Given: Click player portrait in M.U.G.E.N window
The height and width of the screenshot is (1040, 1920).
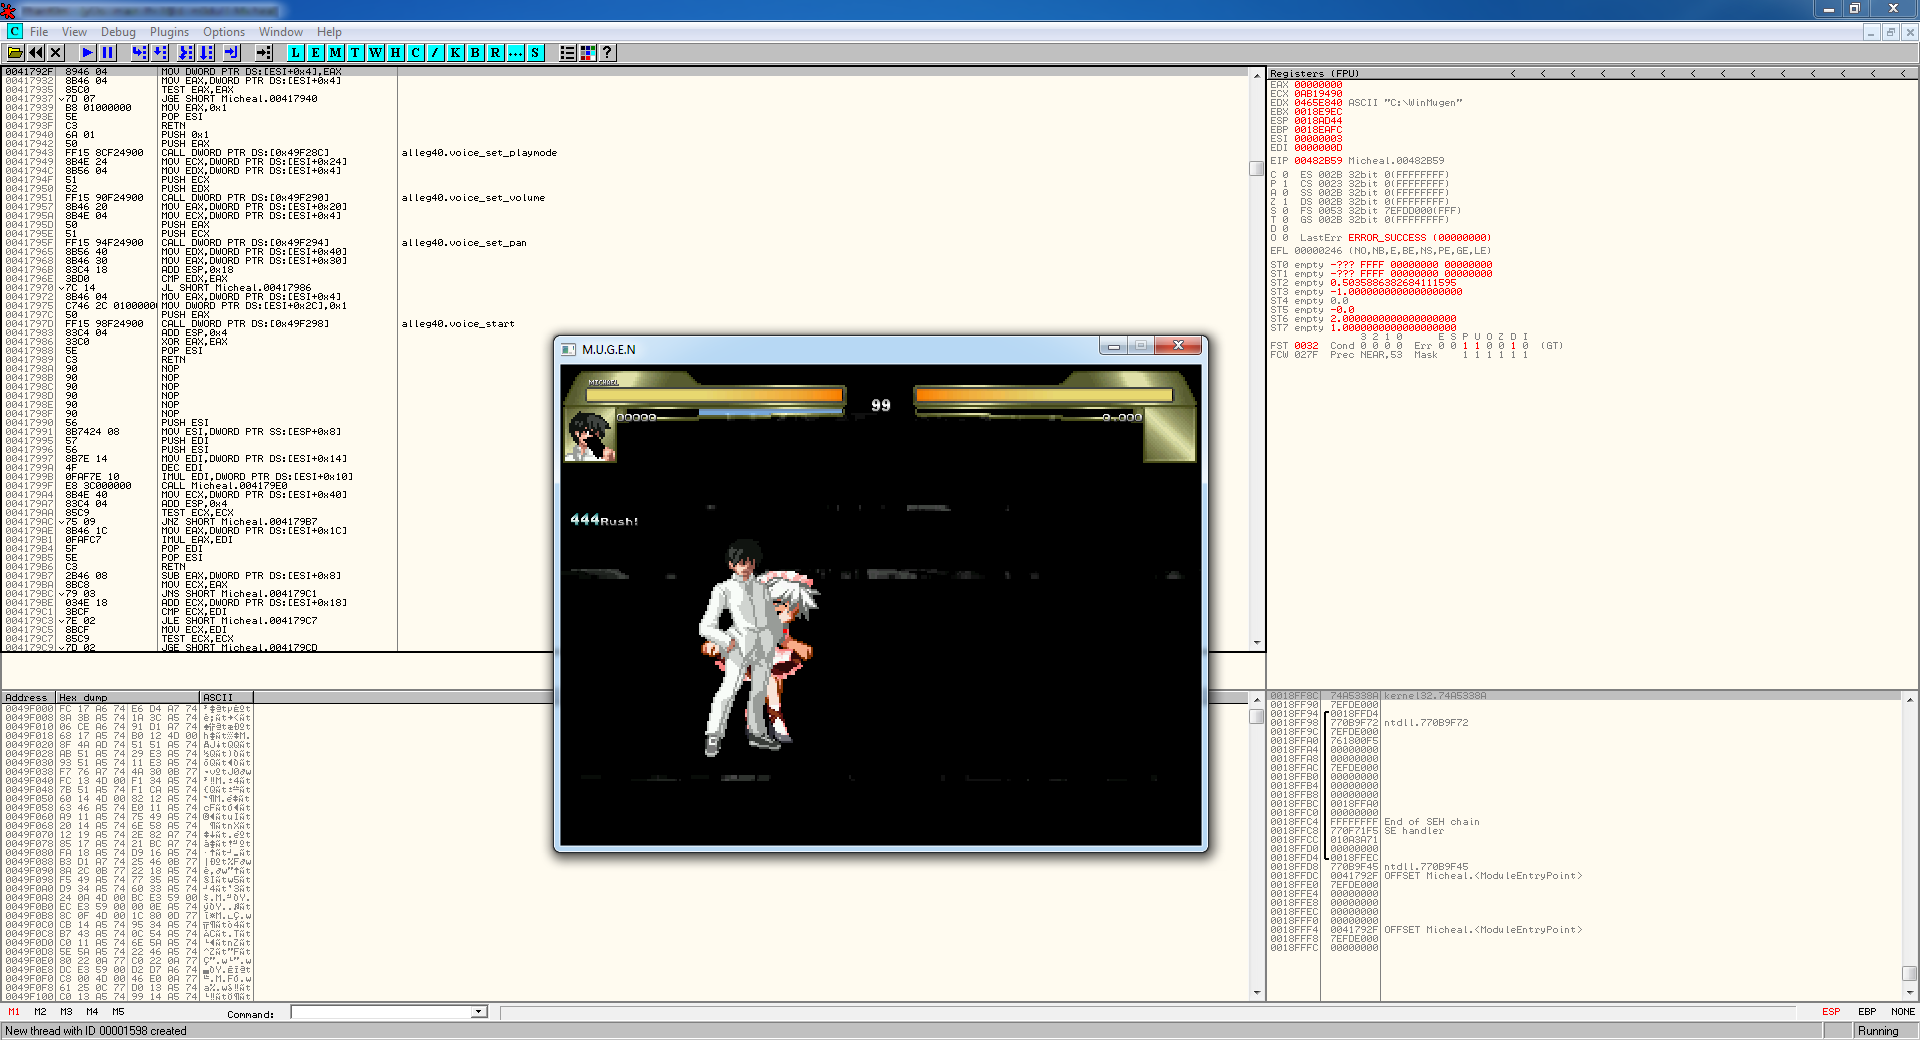Looking at the screenshot, I should tap(590, 436).
